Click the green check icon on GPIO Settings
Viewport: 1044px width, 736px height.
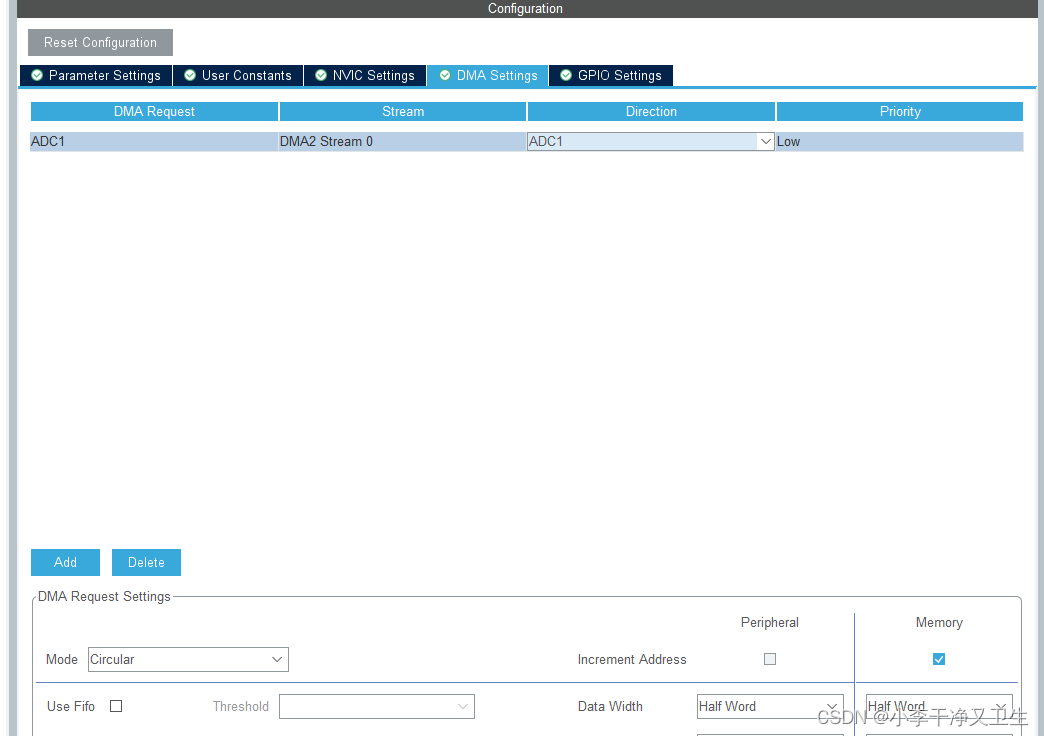pos(566,75)
